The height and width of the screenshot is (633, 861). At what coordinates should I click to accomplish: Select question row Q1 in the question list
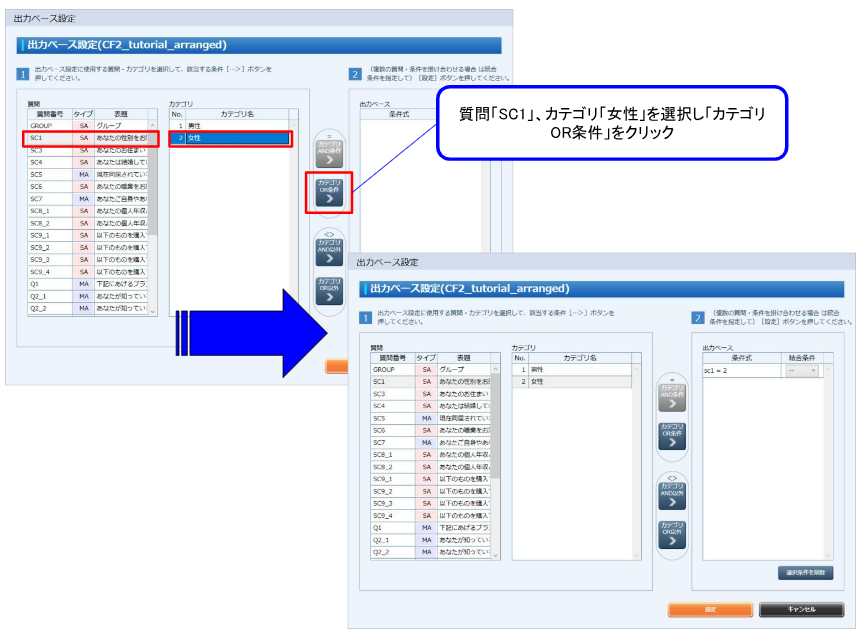click(389, 526)
